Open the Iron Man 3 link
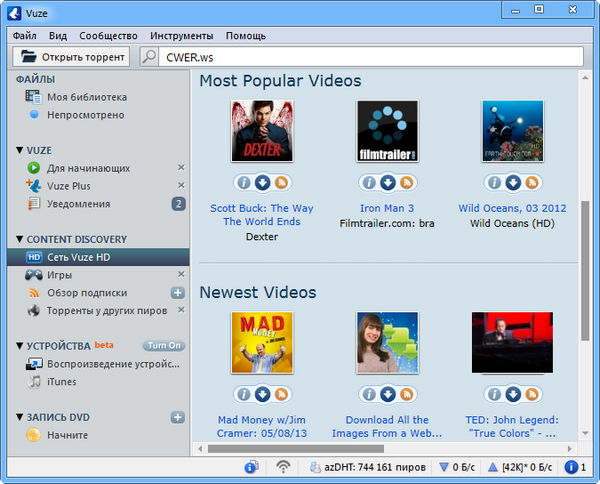The height and width of the screenshot is (484, 600). (387, 208)
